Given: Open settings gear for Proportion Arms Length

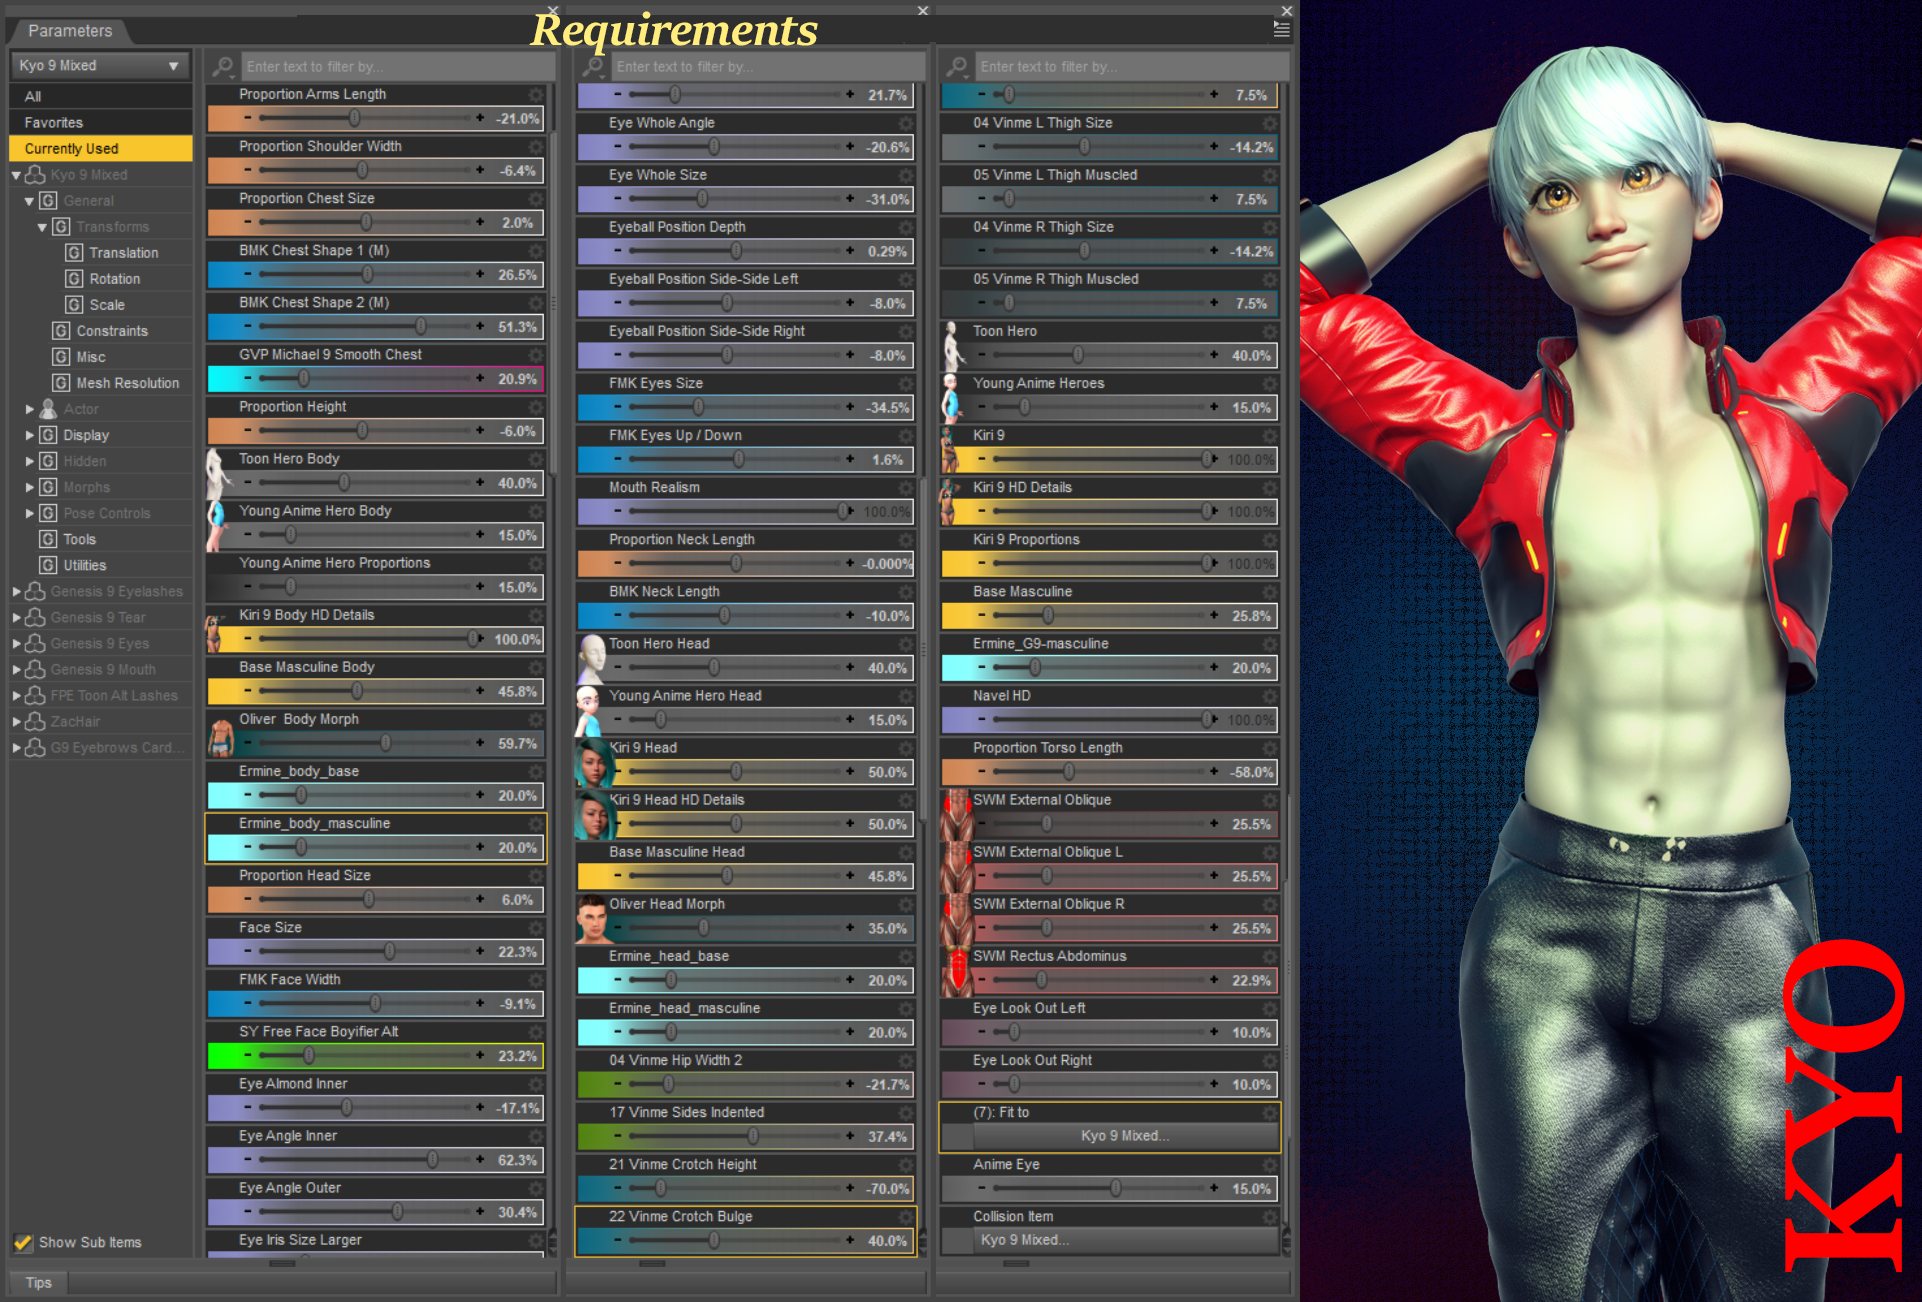Looking at the screenshot, I should [536, 94].
